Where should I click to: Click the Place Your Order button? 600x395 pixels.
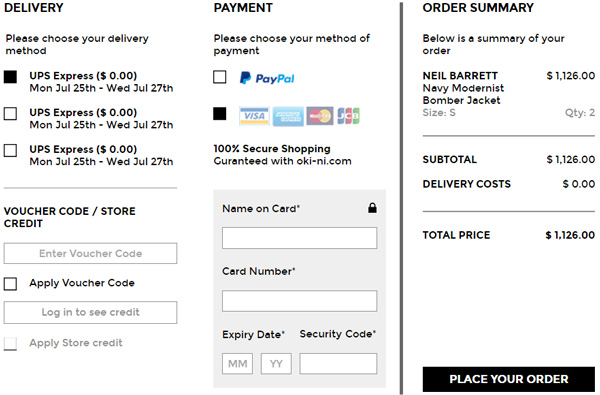pos(509,379)
